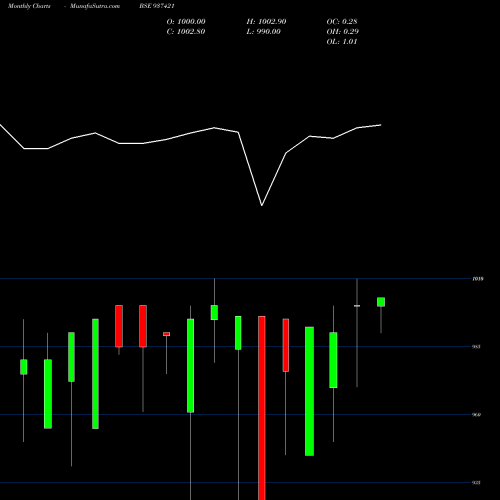Select the tallest red candlestick
The image size is (500, 500).
[x=262, y=408]
